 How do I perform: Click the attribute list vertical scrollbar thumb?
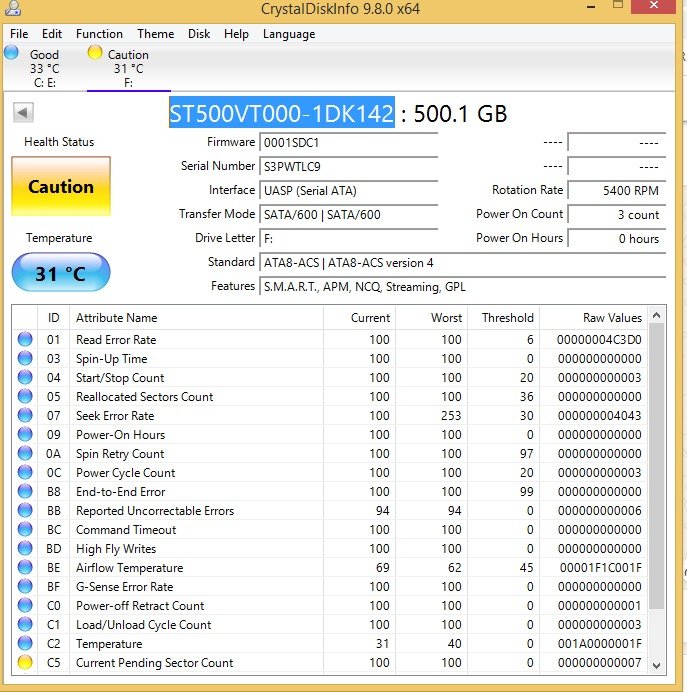pos(657,466)
